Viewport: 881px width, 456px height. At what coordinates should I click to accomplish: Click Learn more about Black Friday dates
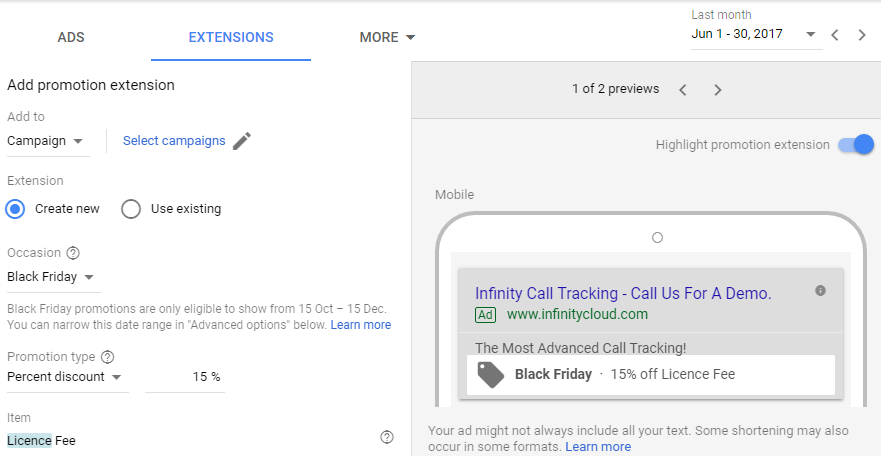(x=361, y=325)
